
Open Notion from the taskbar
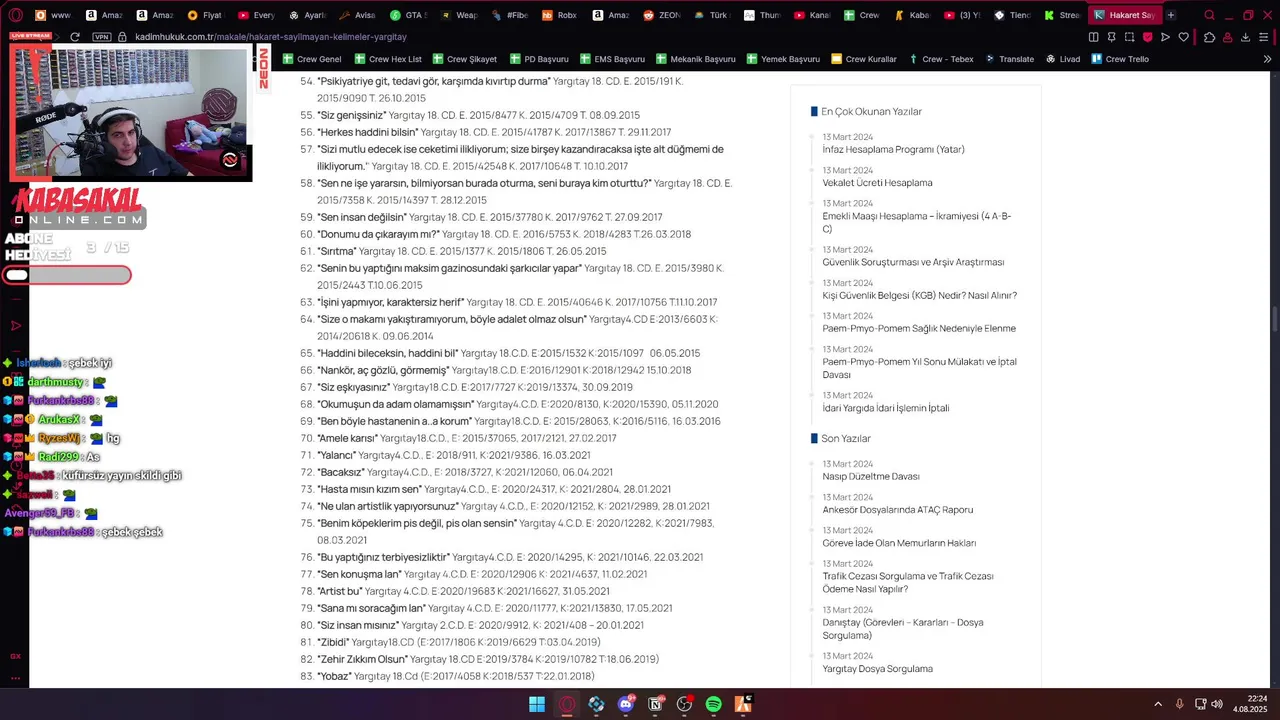coord(655,704)
